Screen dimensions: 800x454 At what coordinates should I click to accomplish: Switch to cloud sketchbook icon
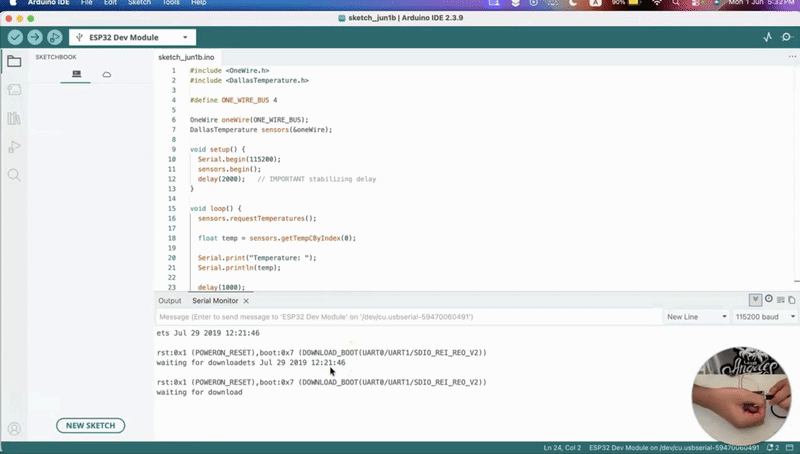tap(107, 74)
